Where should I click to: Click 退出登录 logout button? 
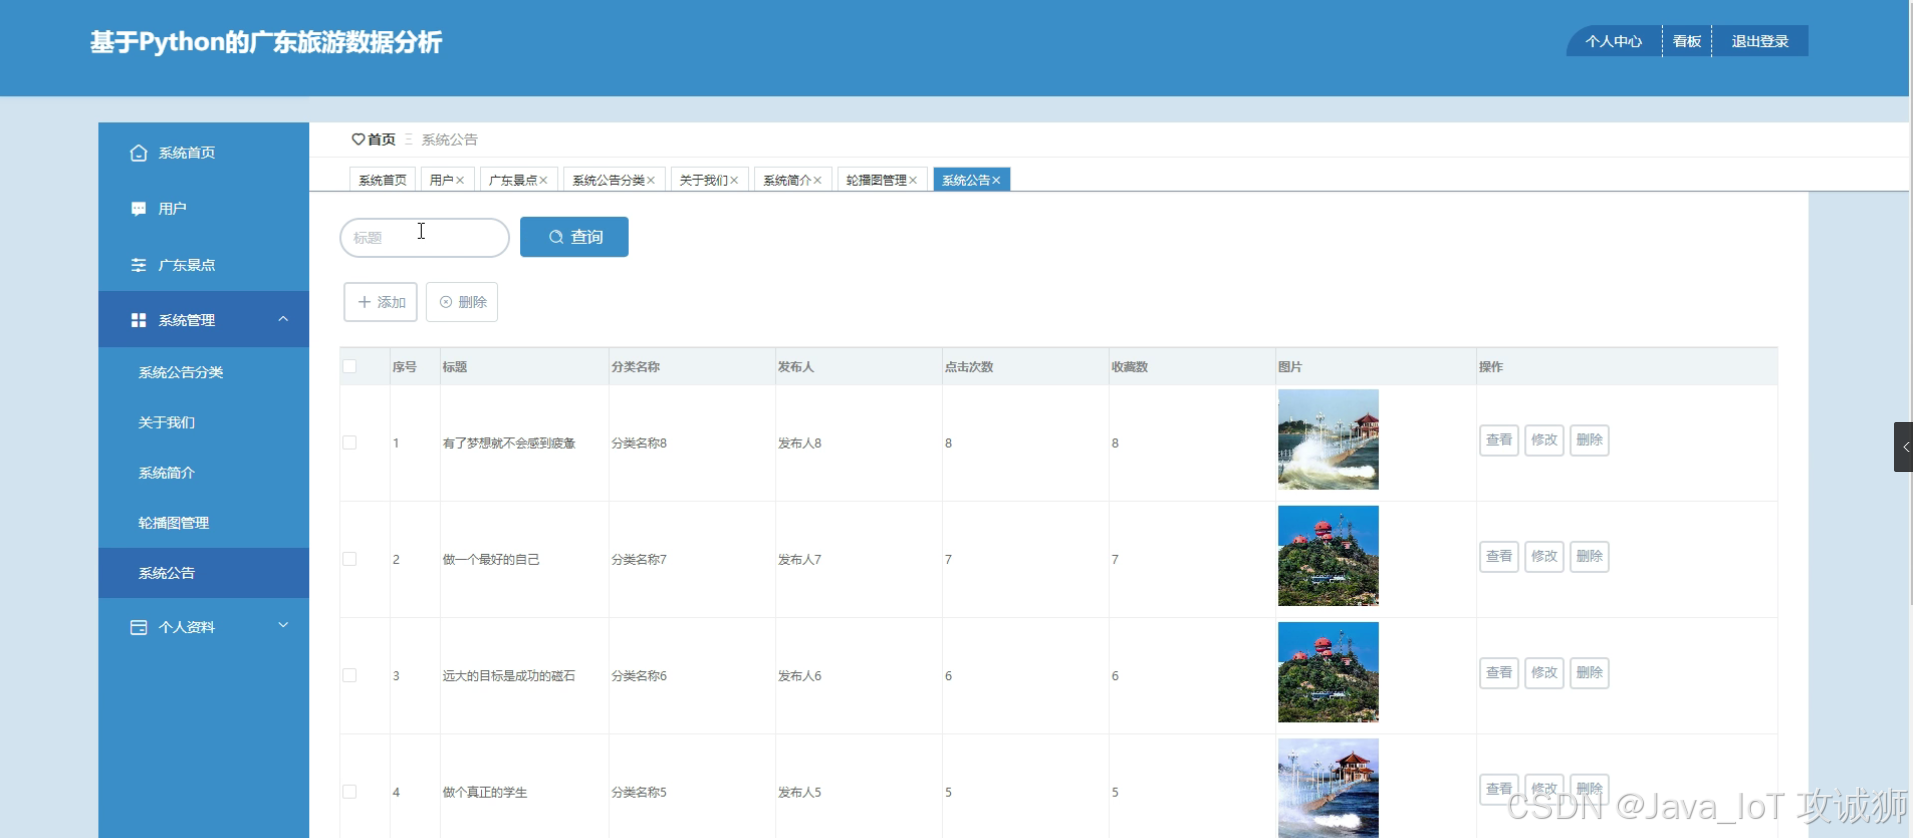click(1760, 41)
